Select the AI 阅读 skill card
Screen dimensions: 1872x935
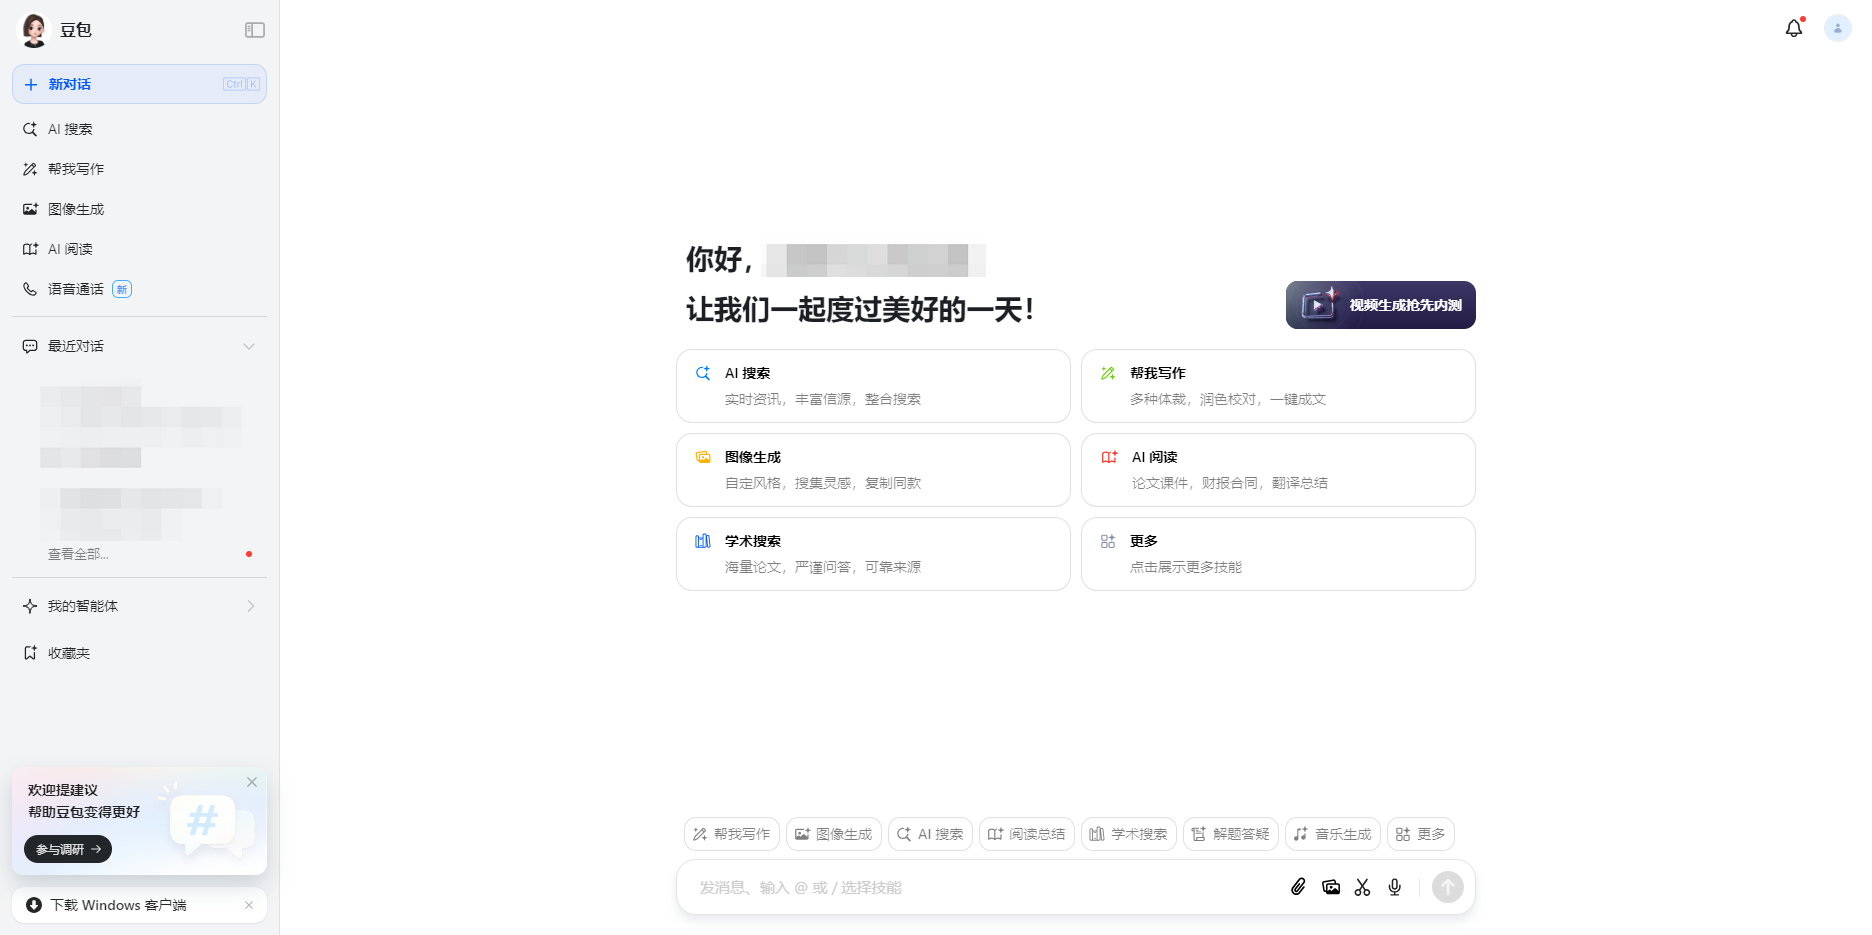(x=1278, y=470)
